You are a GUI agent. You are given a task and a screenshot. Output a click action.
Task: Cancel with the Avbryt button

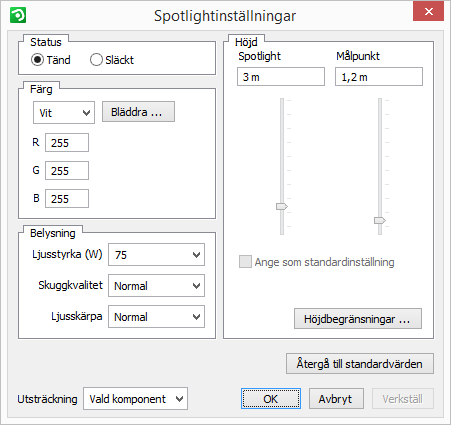(336, 399)
